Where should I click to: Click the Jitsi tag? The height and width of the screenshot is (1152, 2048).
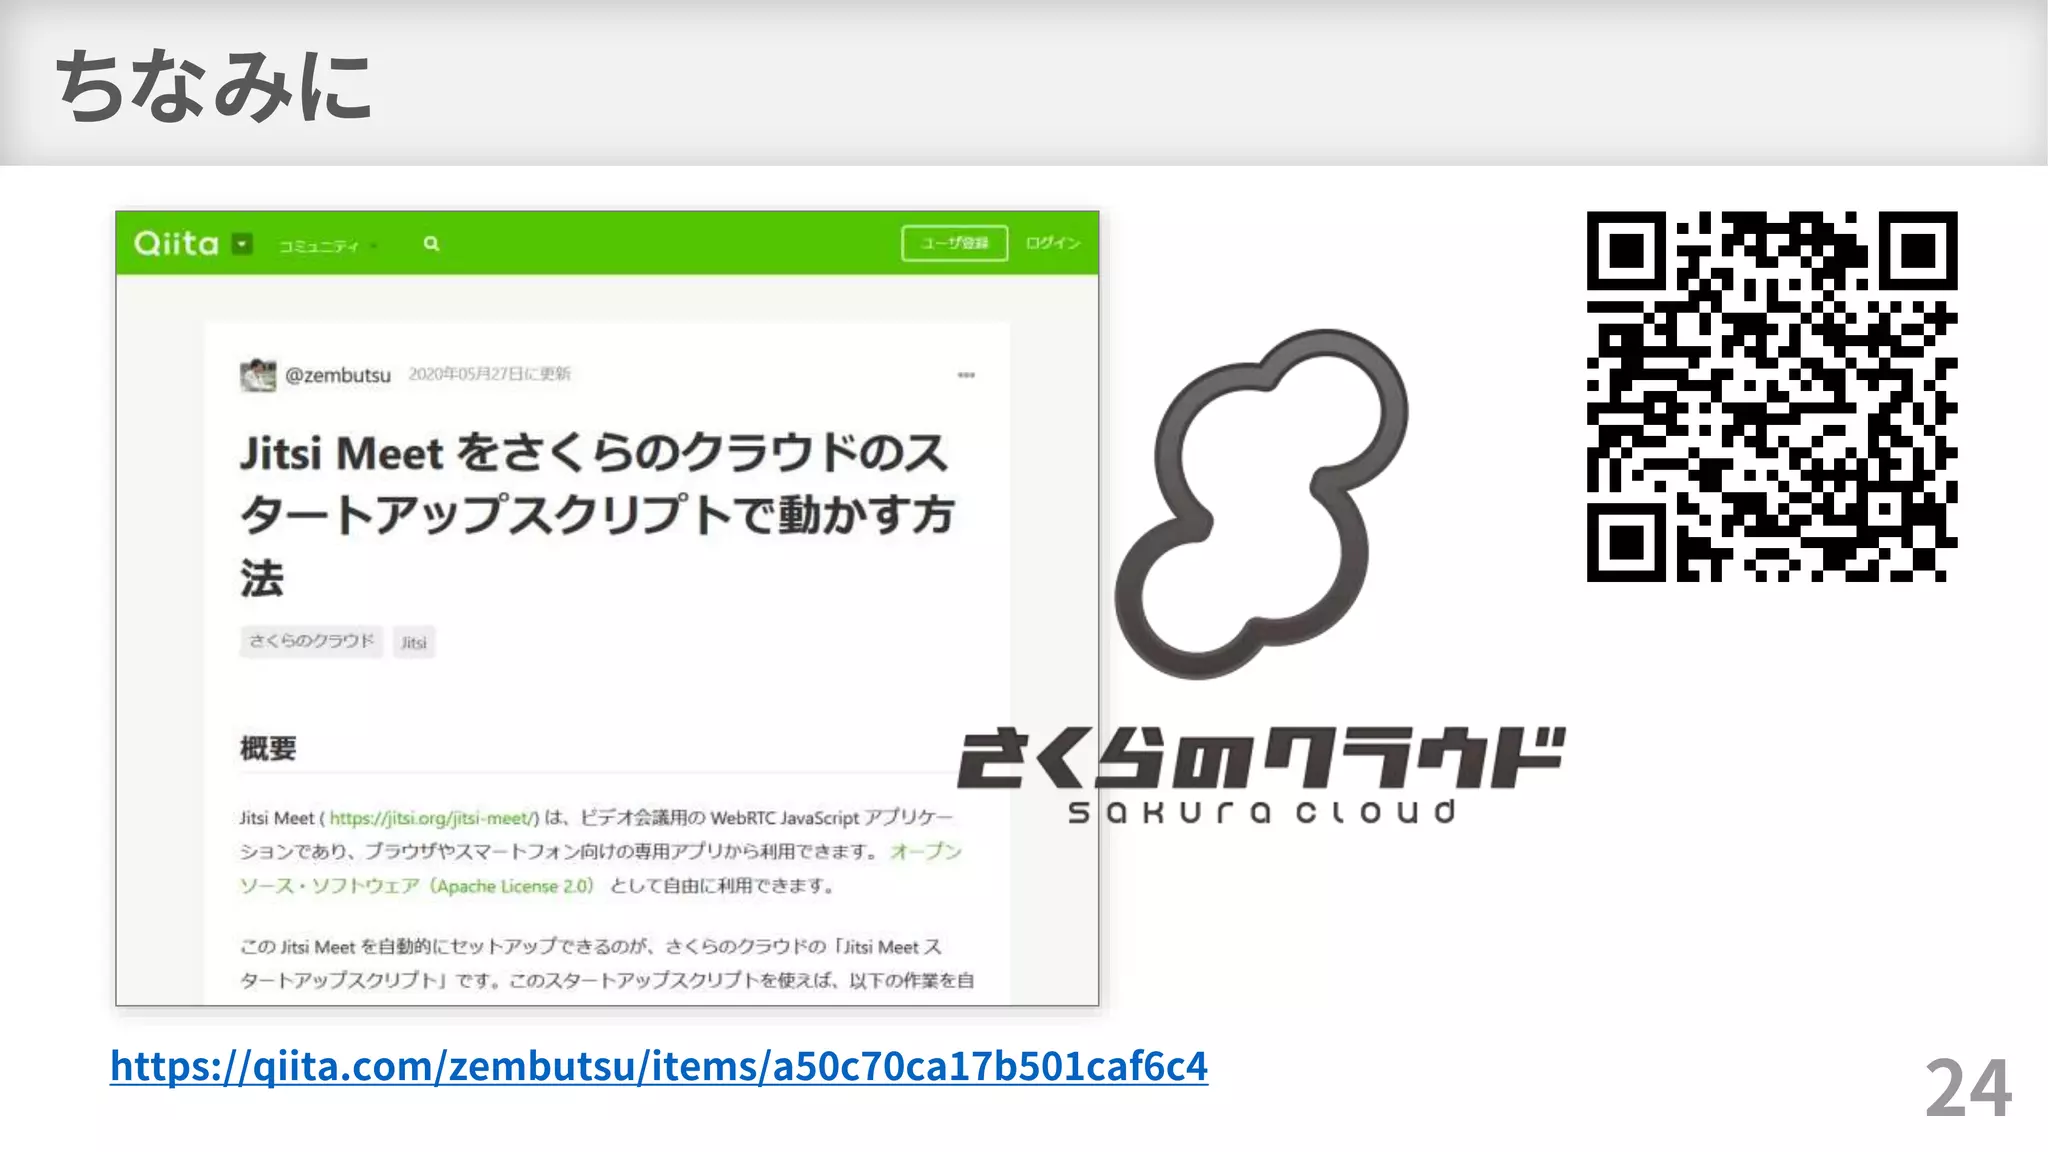pos(414,642)
